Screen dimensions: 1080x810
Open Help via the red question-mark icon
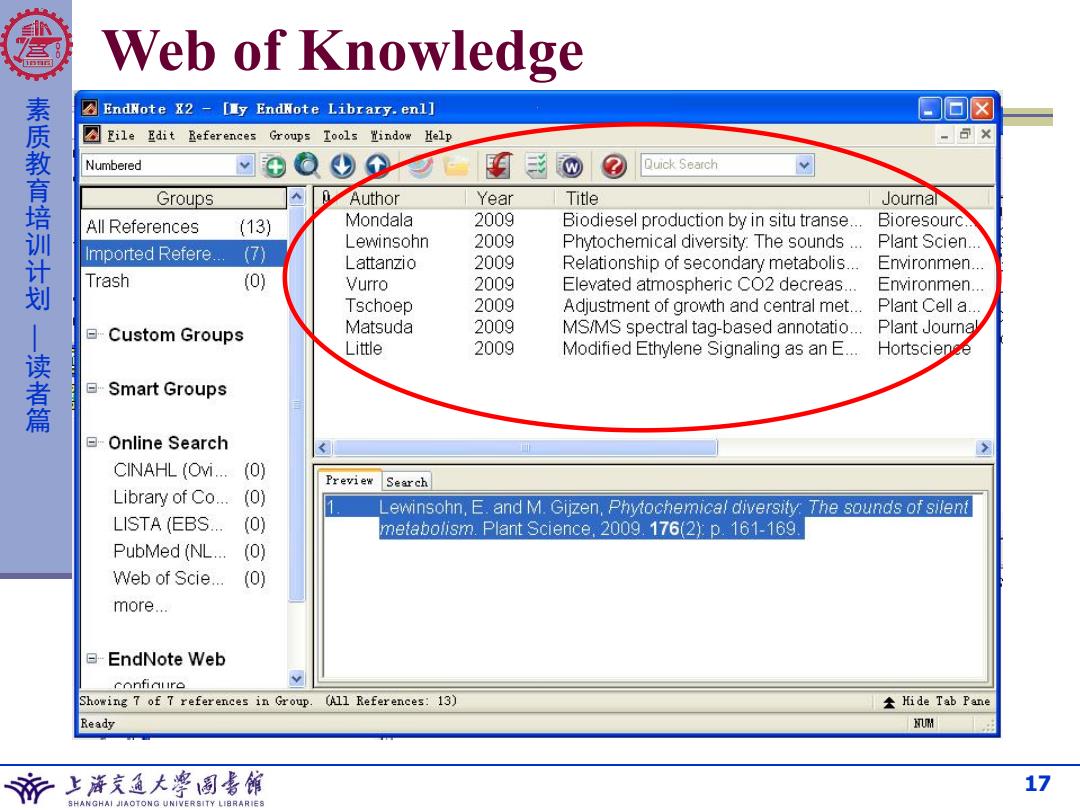point(614,165)
